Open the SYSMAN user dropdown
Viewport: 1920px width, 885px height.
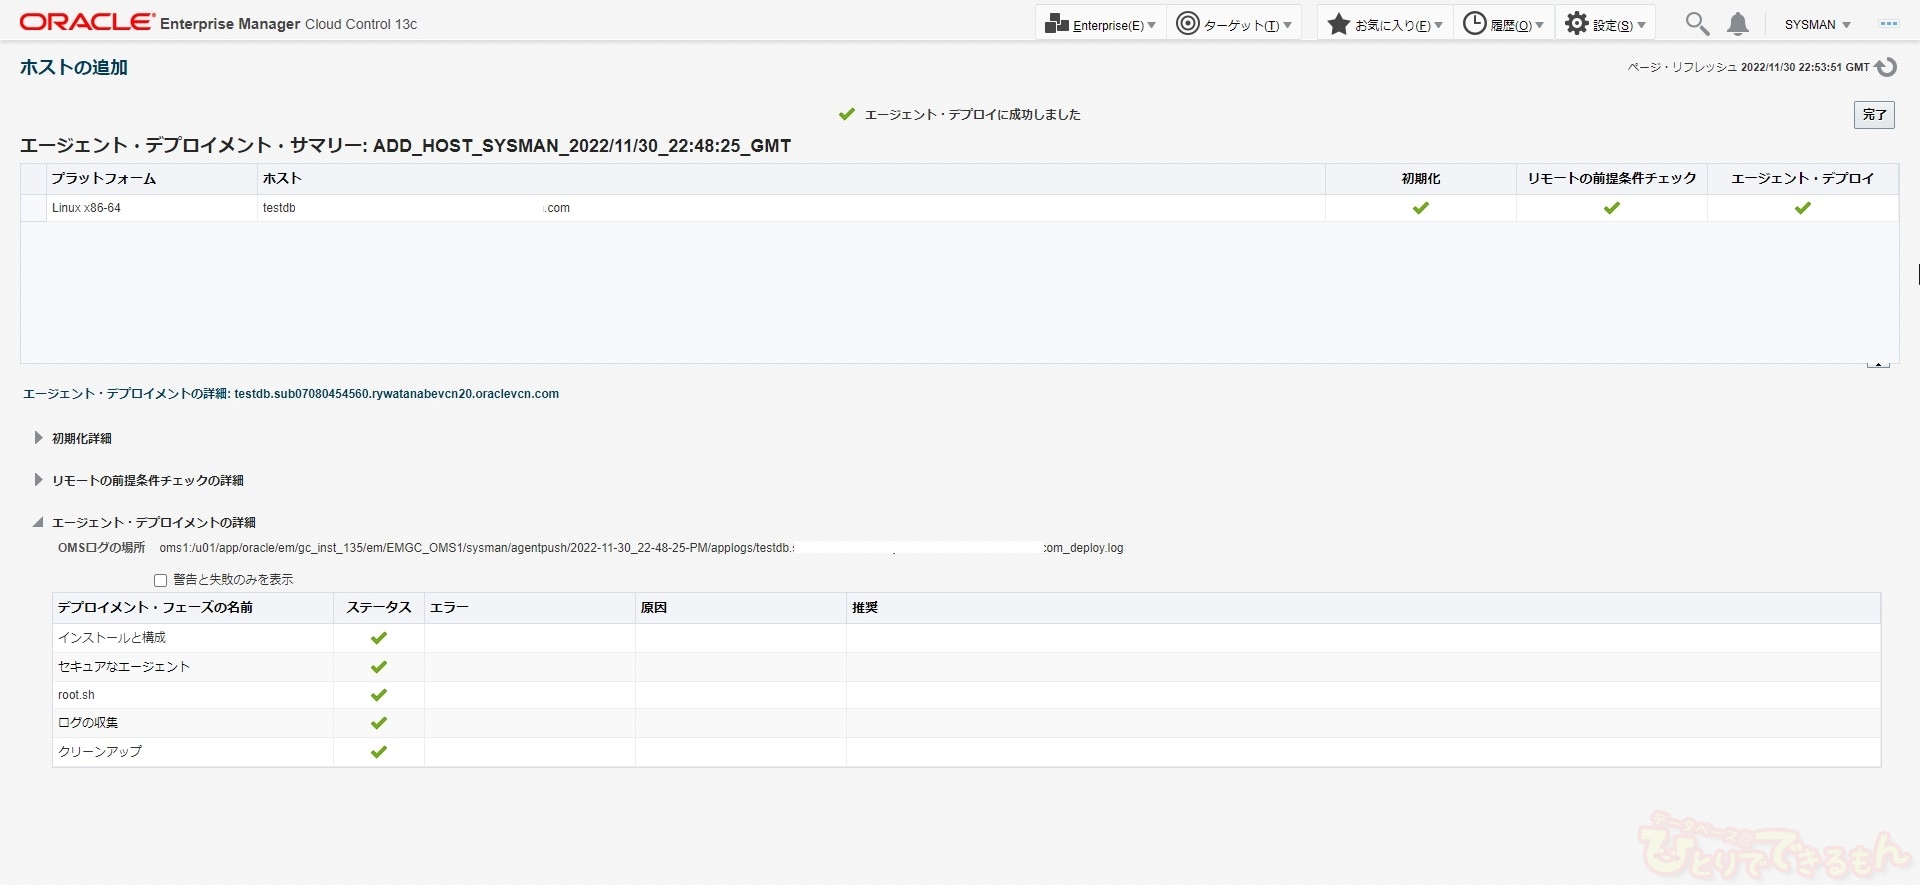pos(1817,24)
